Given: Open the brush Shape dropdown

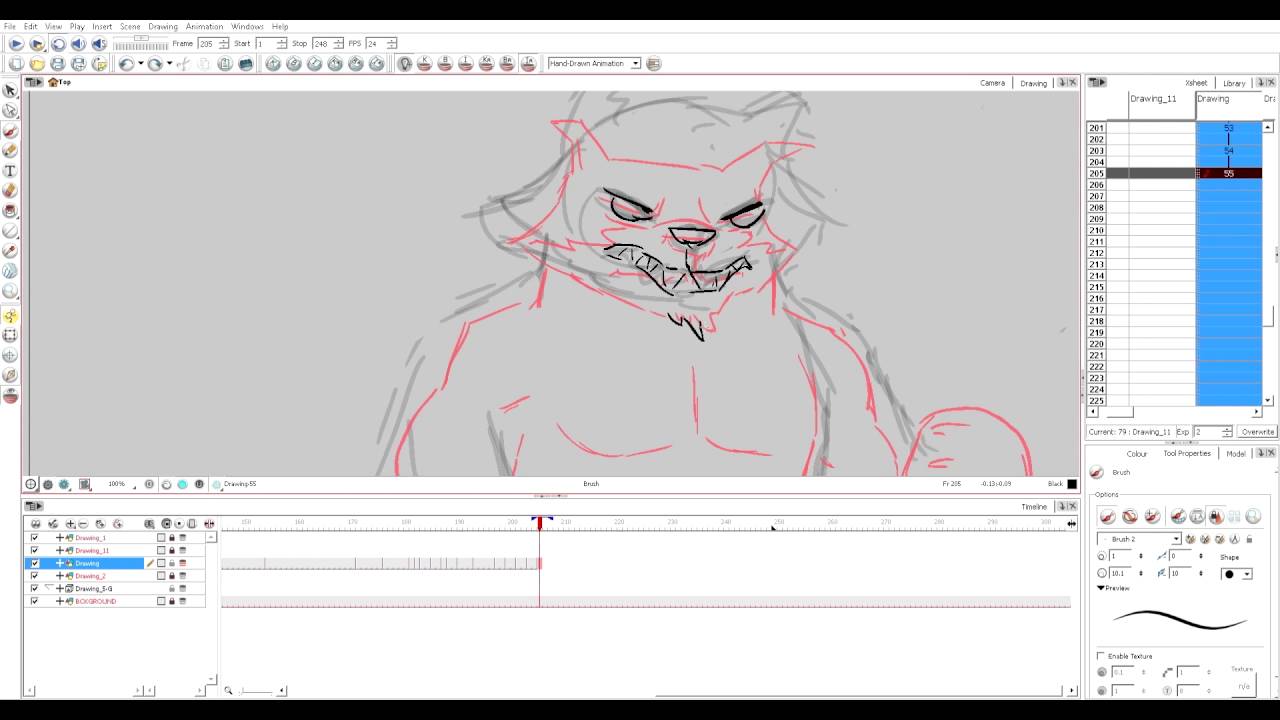Looking at the screenshot, I should coord(1237,574).
